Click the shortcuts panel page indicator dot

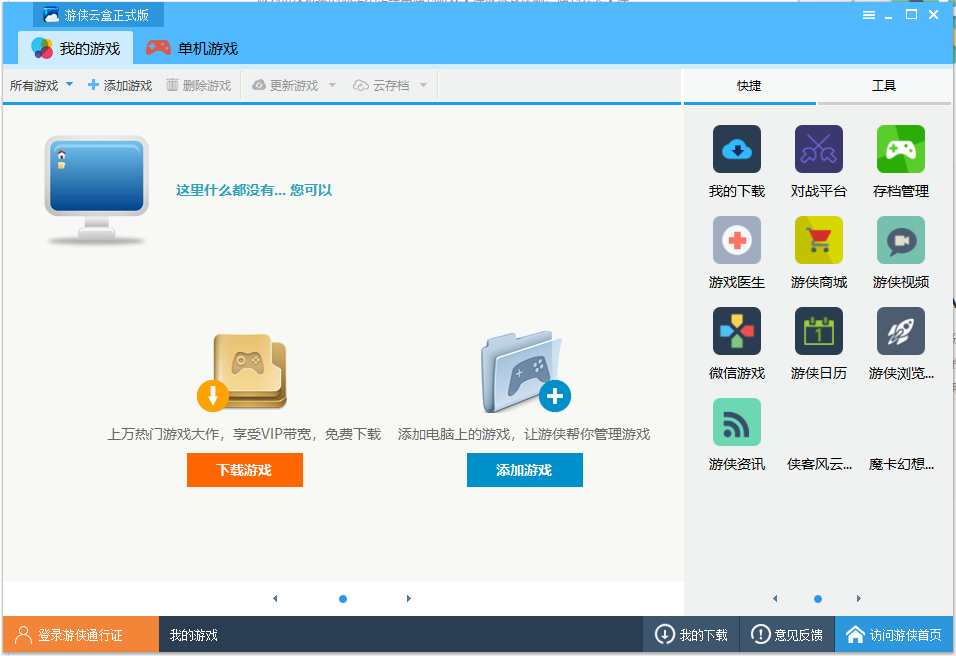point(818,599)
